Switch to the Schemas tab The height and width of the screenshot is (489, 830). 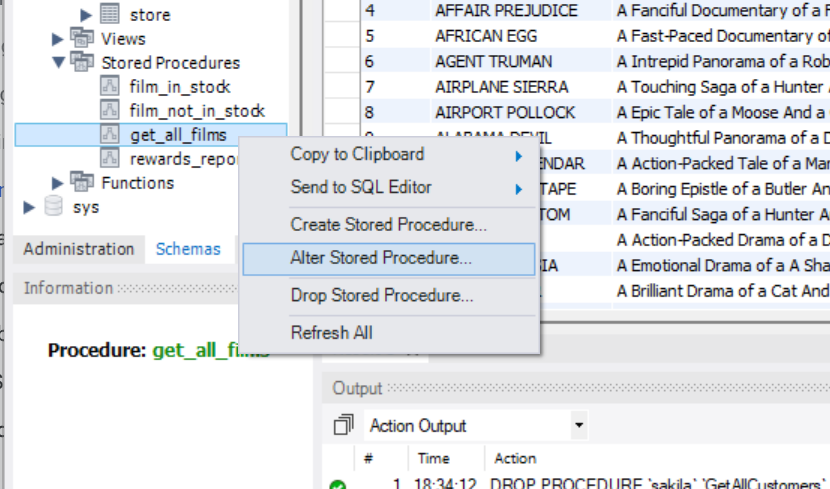pyautogui.click(x=188, y=249)
